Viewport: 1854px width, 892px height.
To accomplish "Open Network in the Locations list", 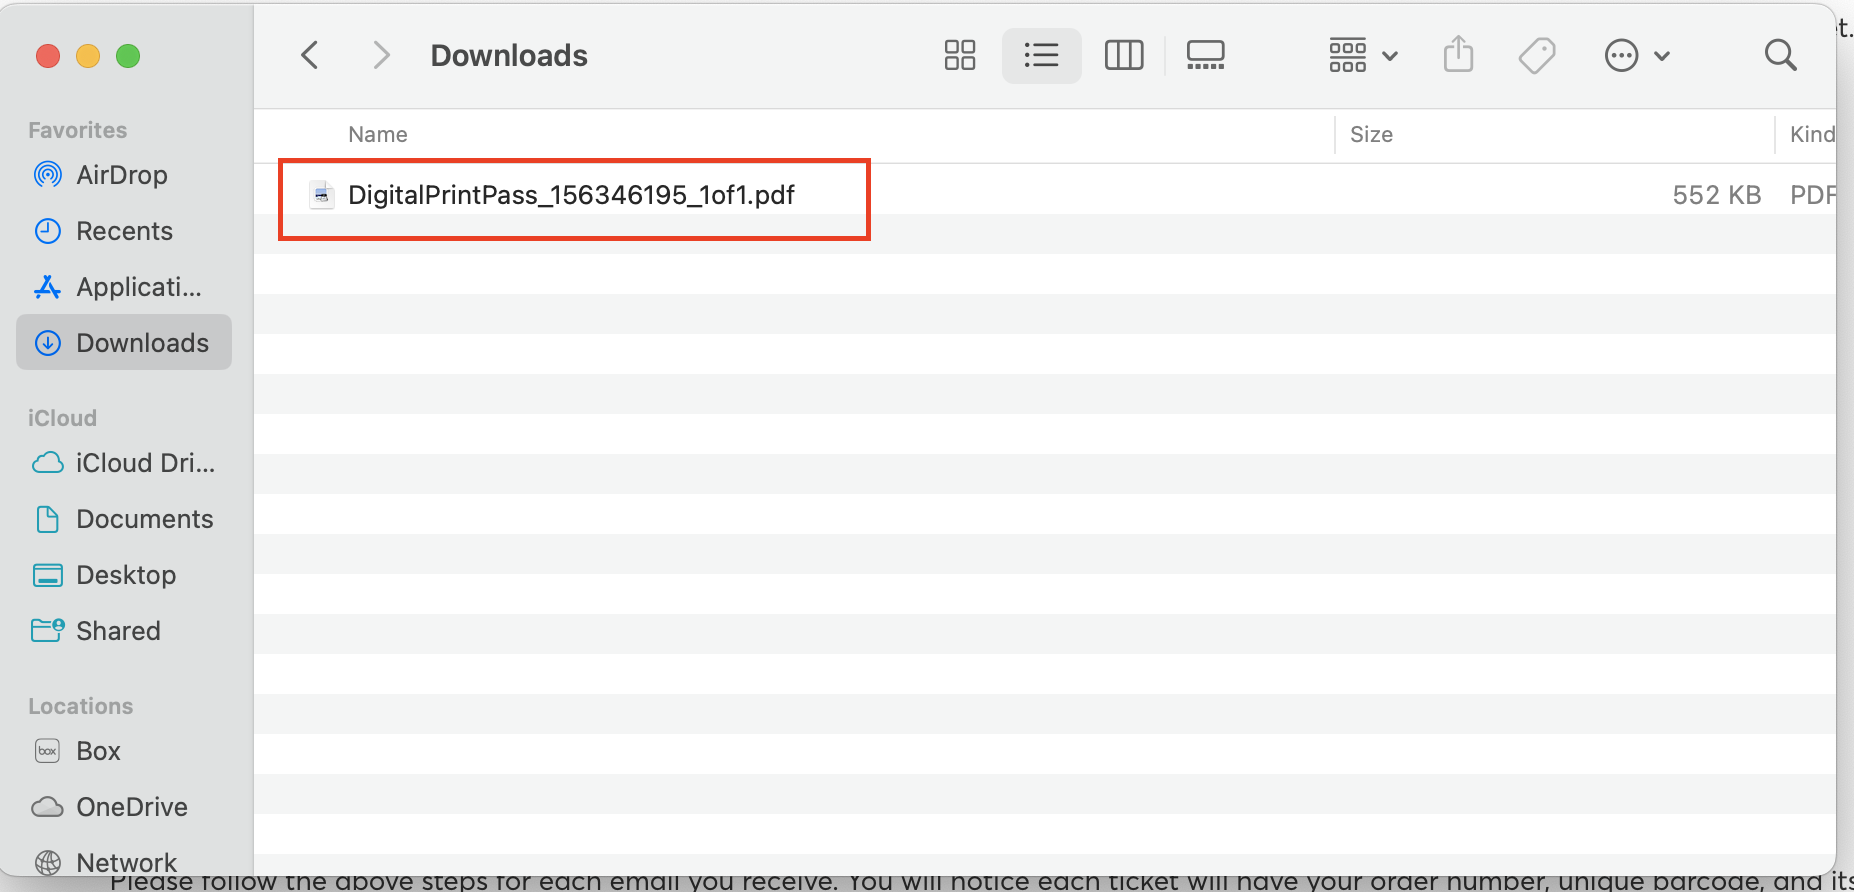I will pos(124,862).
